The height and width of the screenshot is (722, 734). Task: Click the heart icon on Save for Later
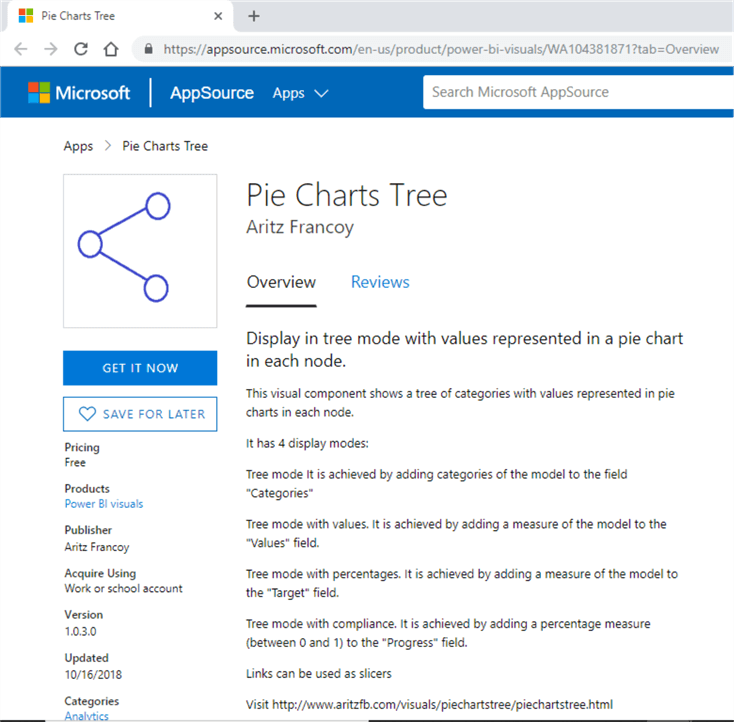(88, 414)
